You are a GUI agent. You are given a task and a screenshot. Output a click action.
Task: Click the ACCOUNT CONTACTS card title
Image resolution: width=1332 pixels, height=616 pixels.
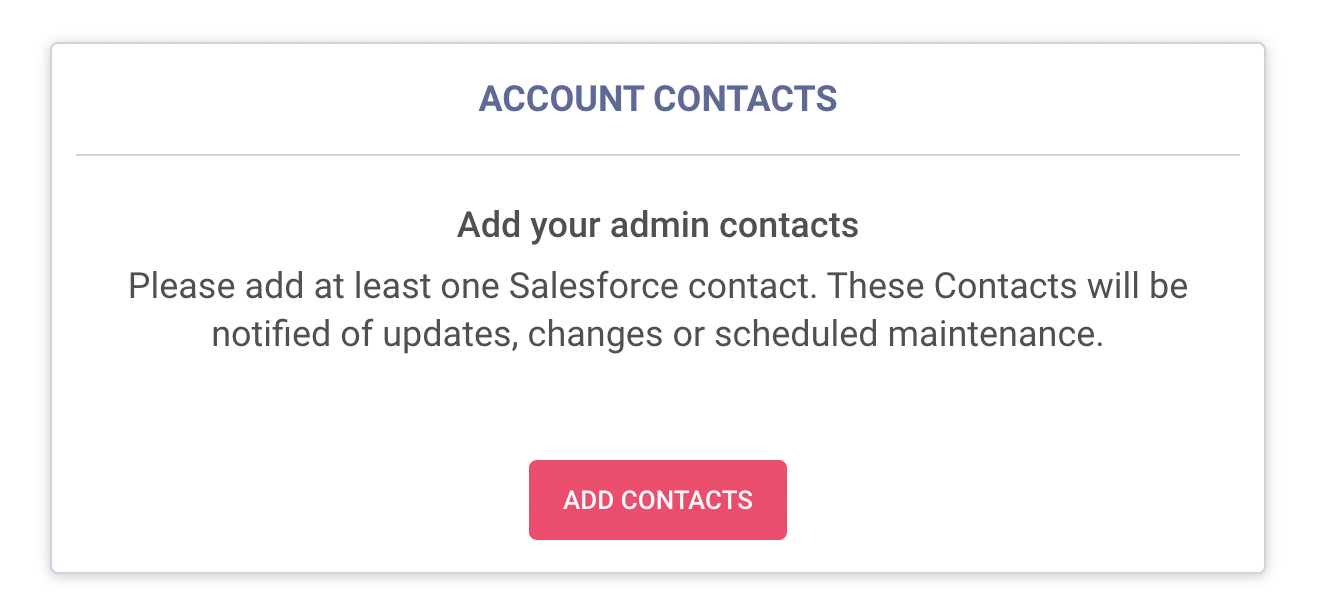[x=657, y=99]
